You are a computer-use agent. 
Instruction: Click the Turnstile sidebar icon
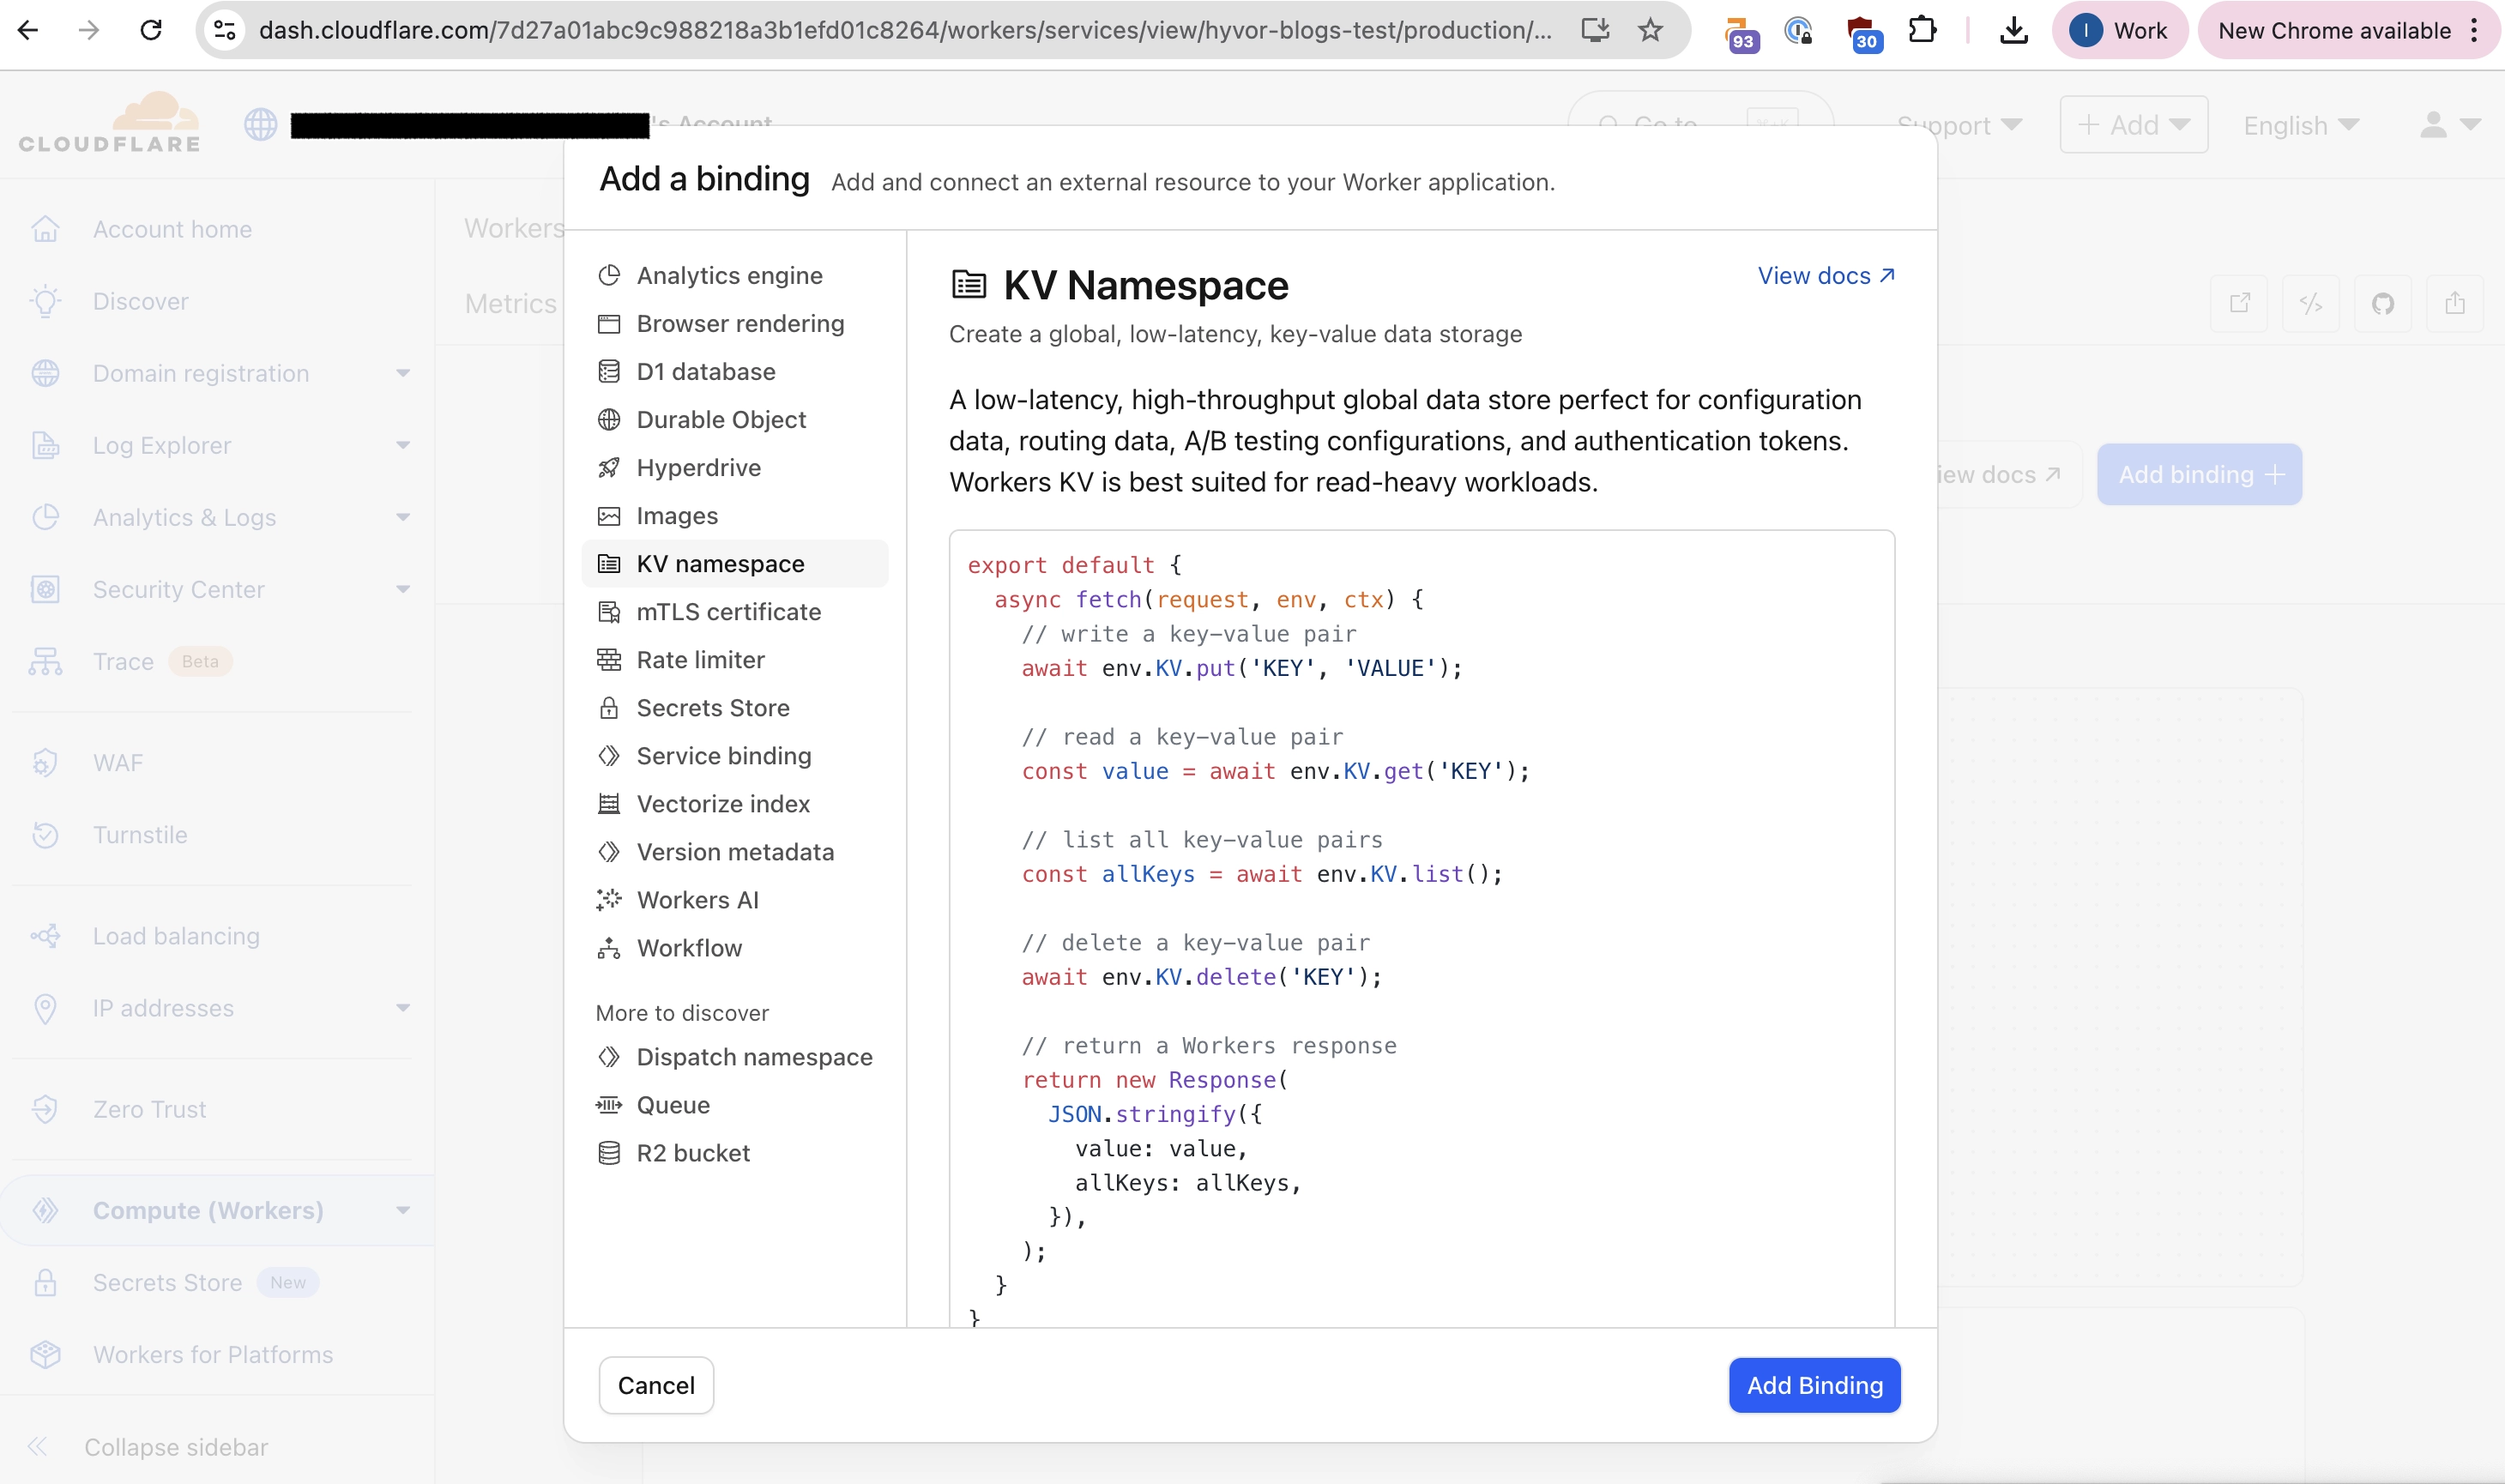point(45,835)
